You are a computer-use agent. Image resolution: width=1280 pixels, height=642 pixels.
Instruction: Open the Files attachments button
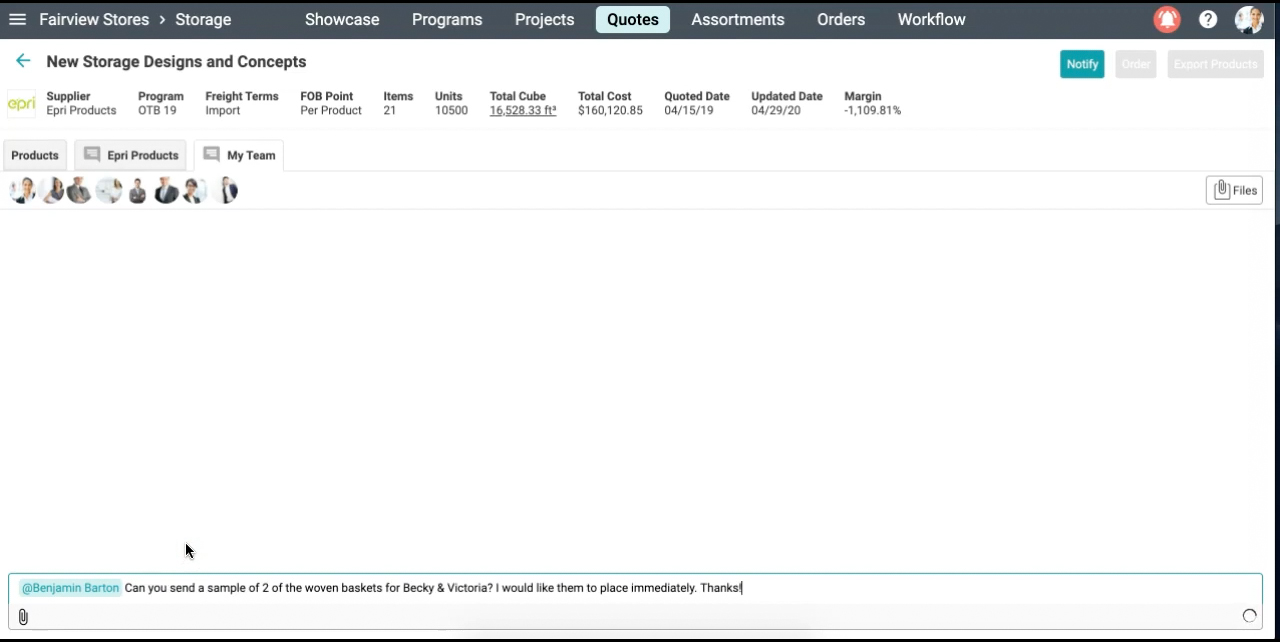coord(1234,190)
